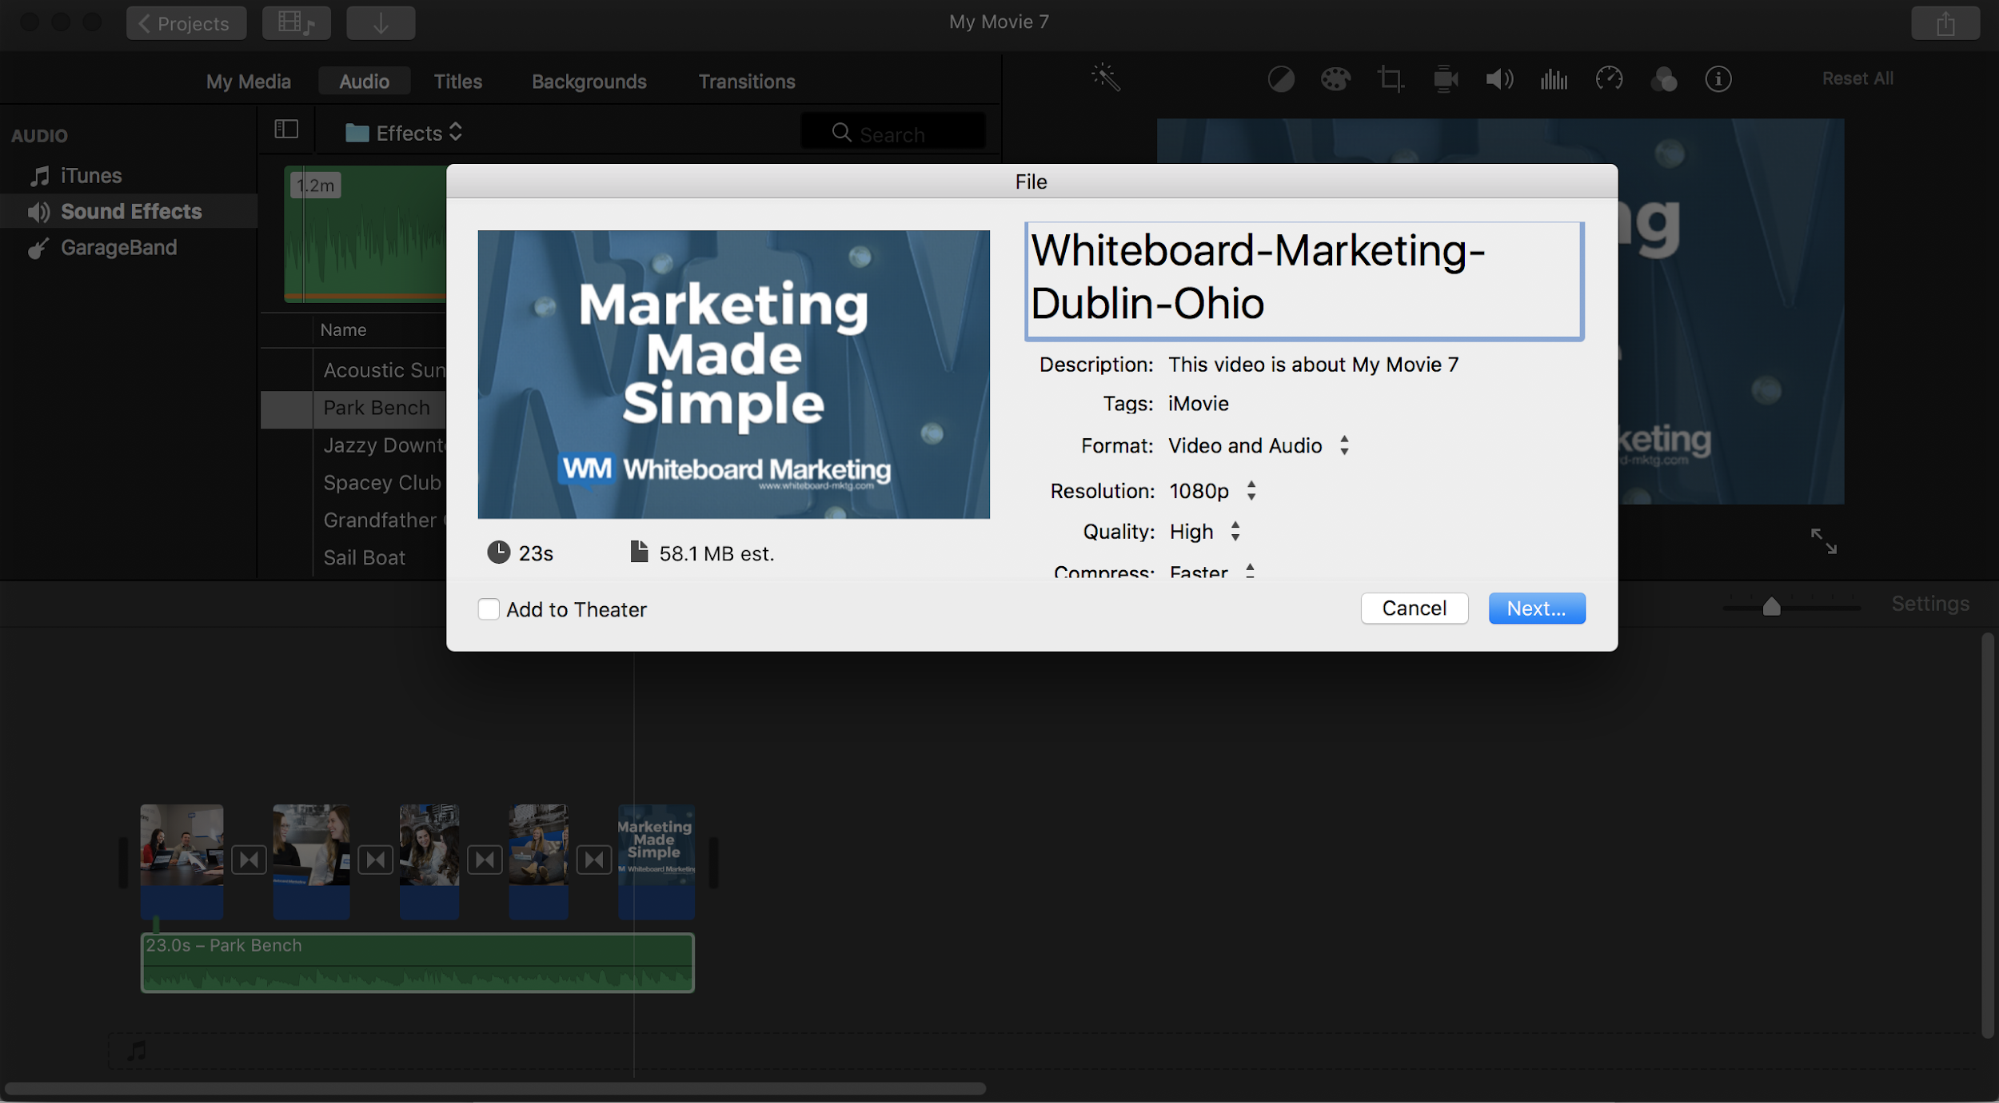Click the first transition icon between clips

click(x=249, y=860)
